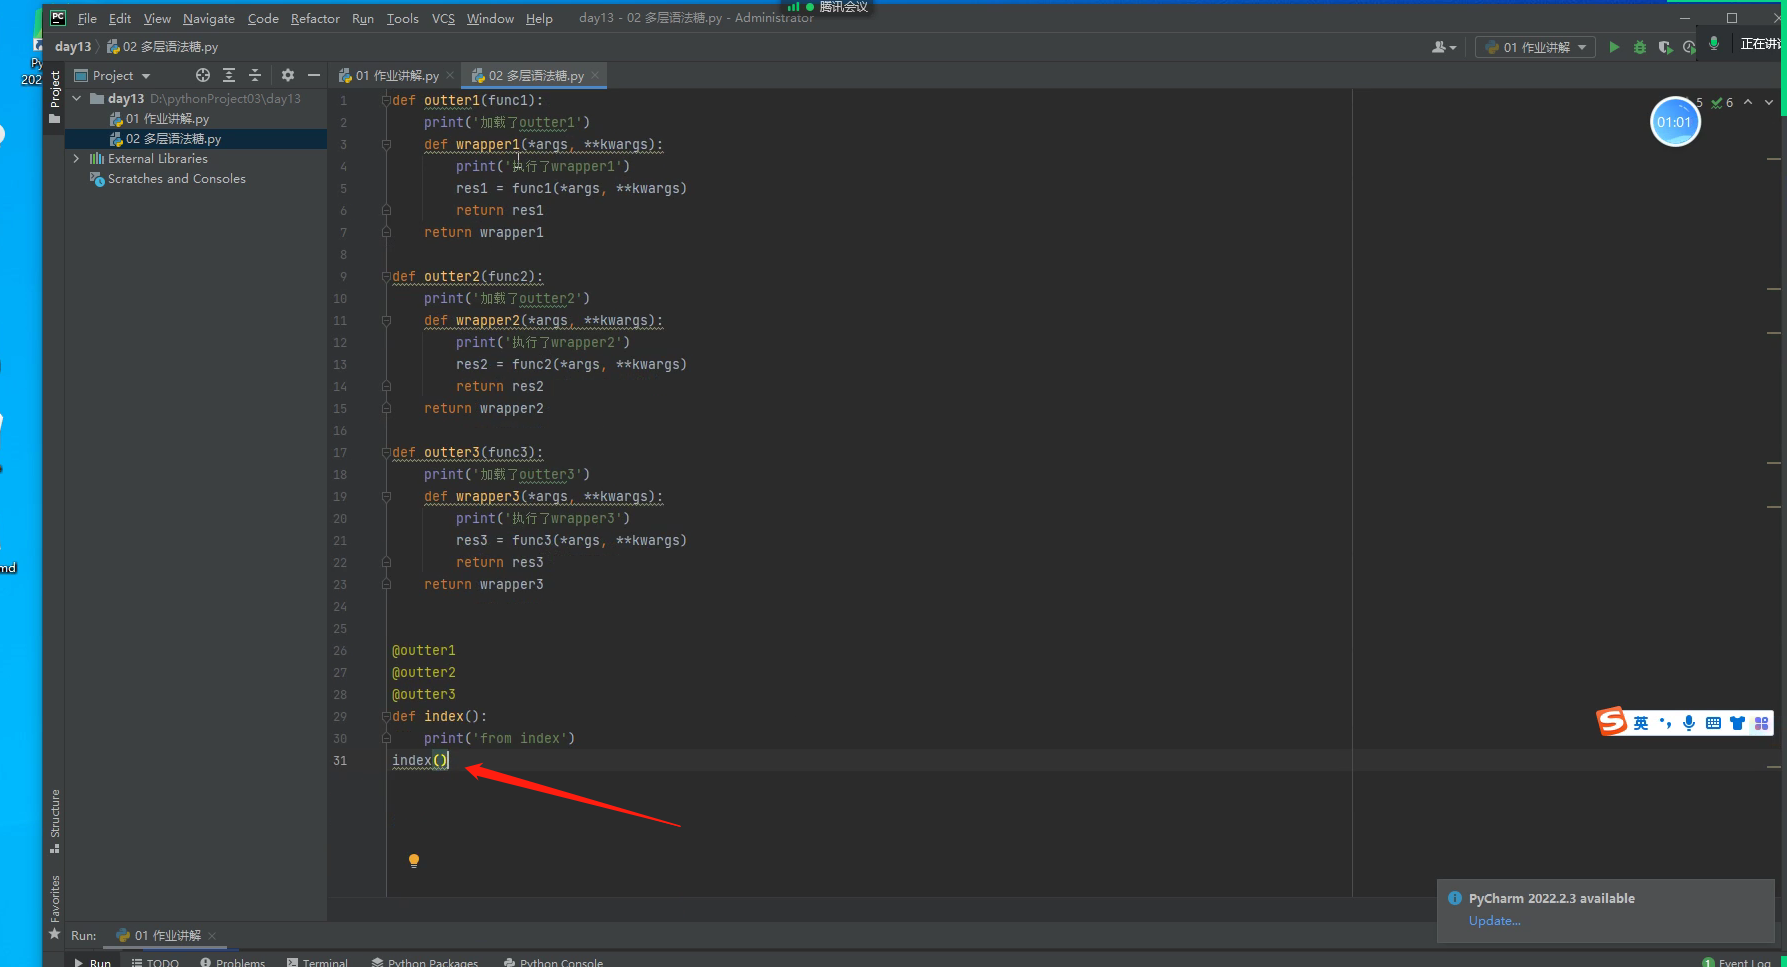
Task: Toggle the TODO tool window button
Action: tap(155, 962)
